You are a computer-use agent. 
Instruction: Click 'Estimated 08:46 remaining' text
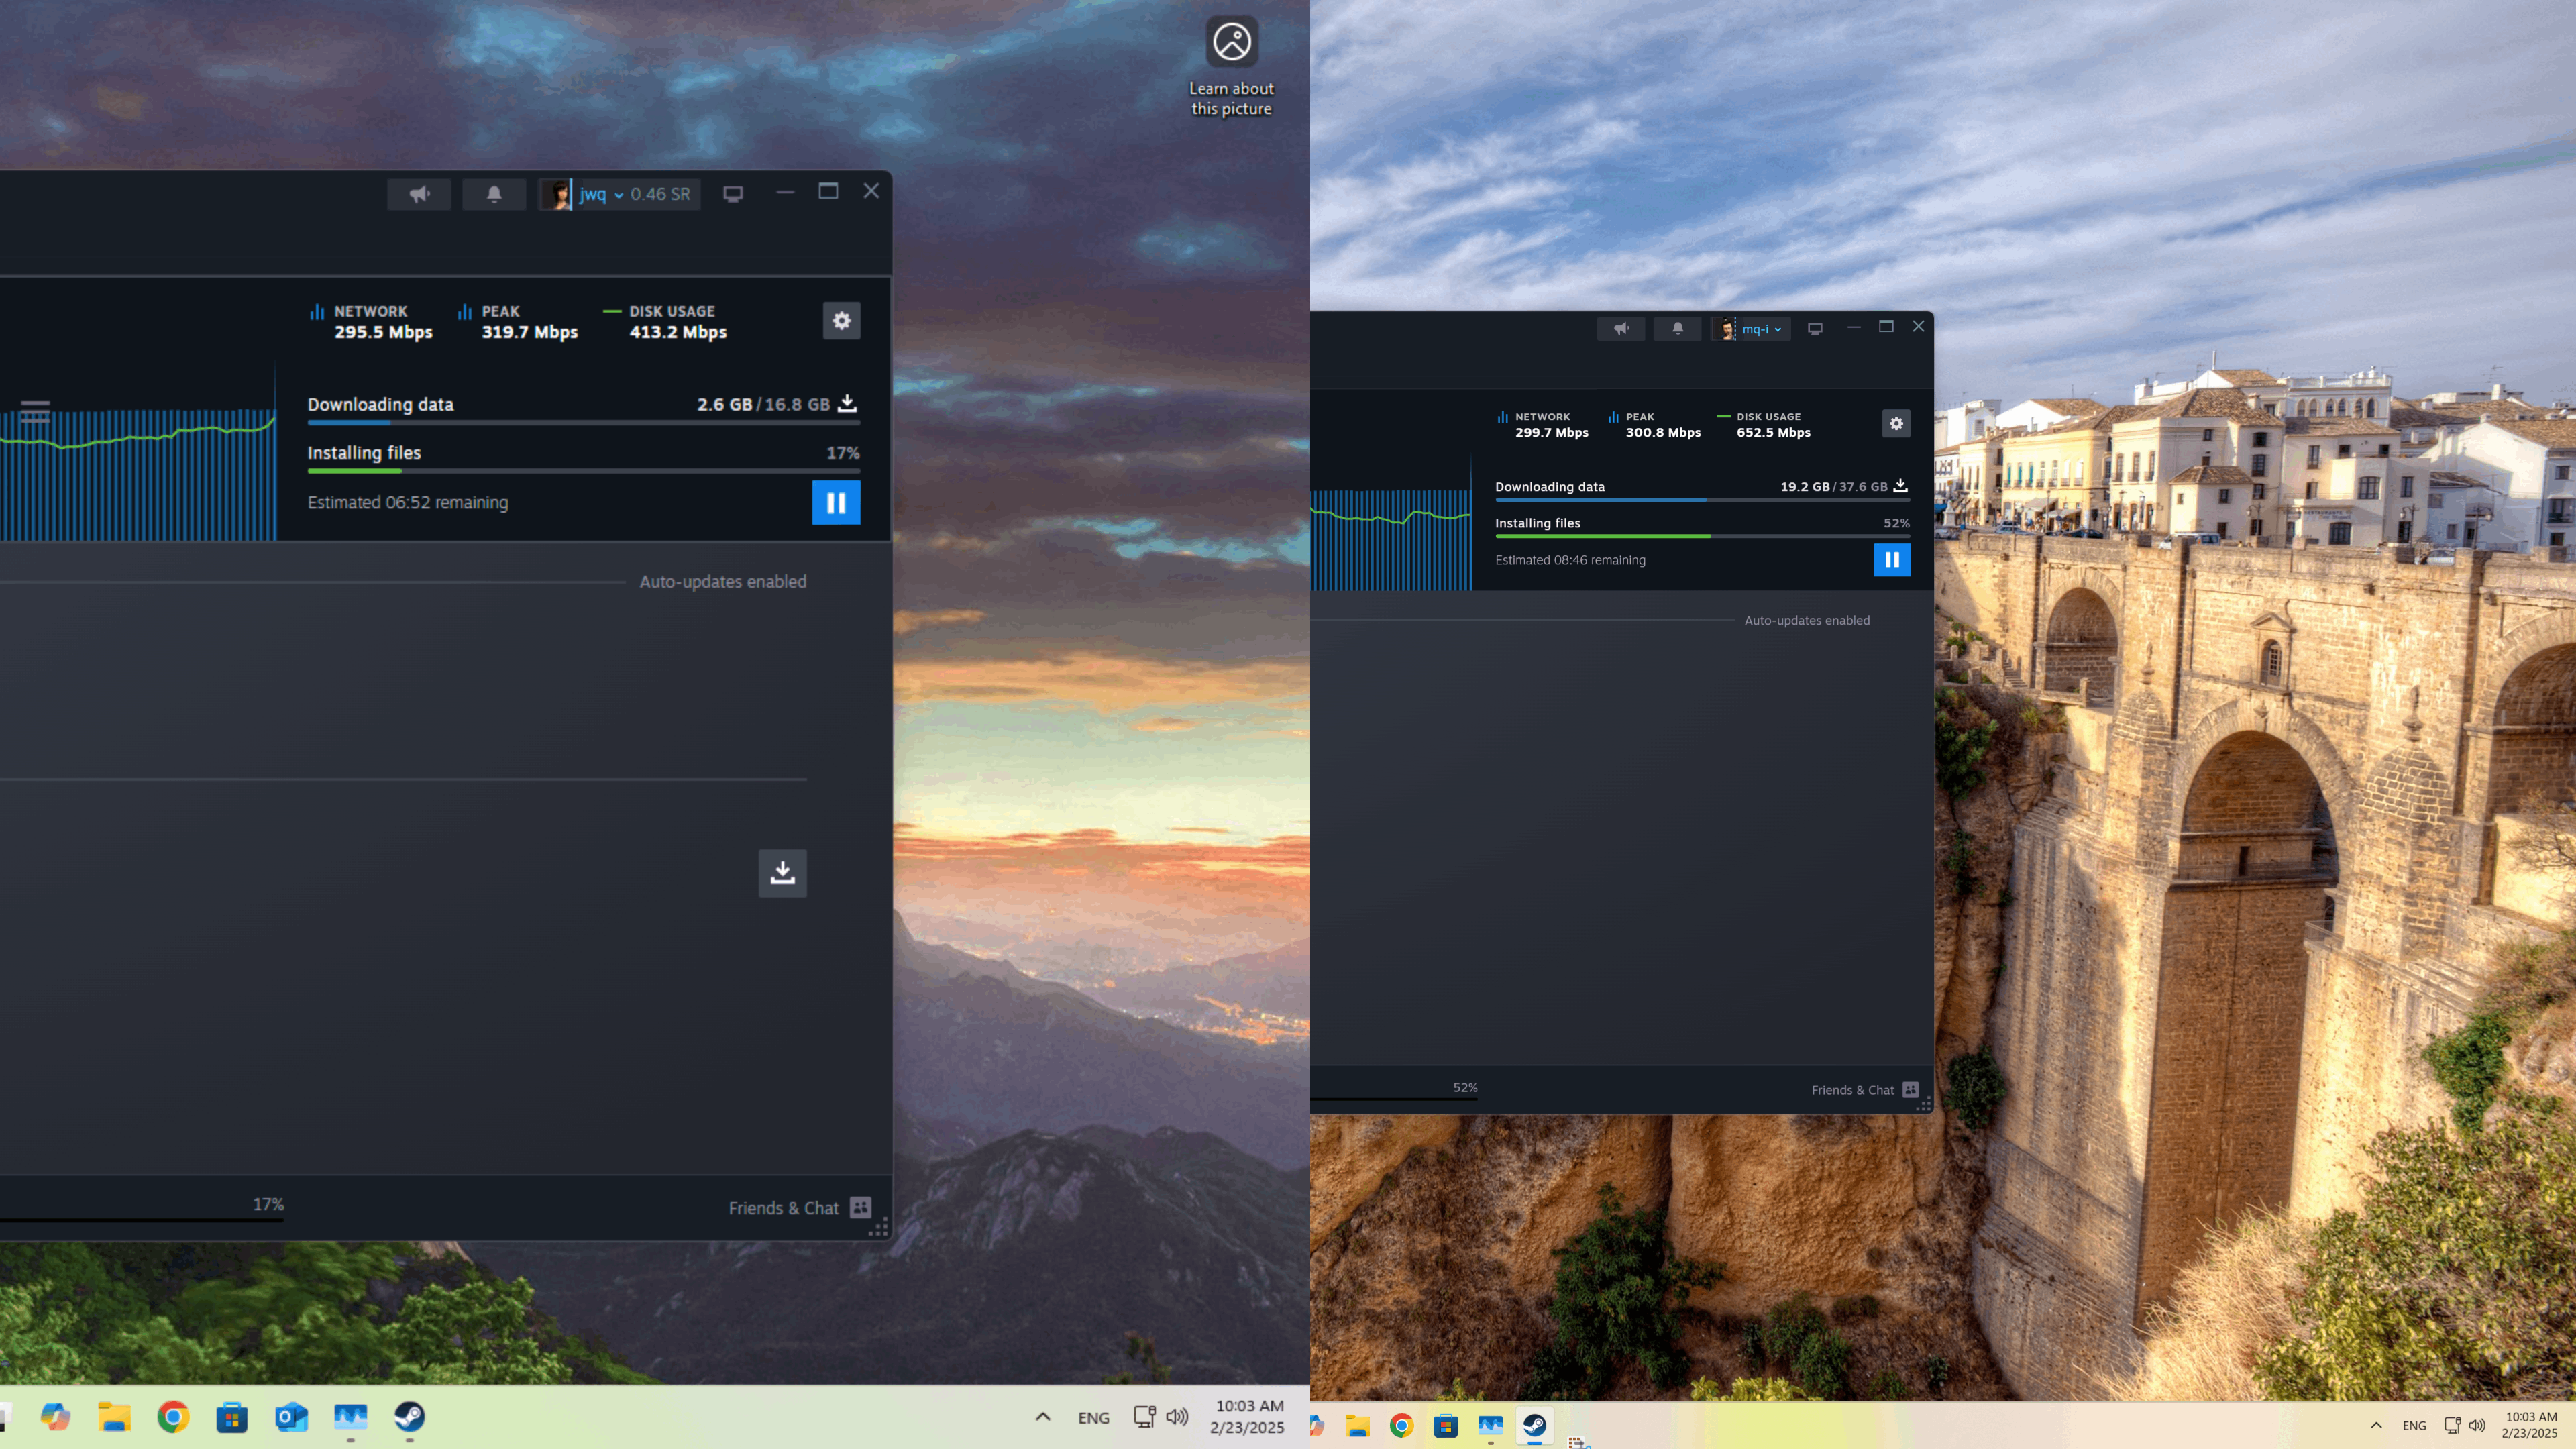pyautogui.click(x=1570, y=560)
